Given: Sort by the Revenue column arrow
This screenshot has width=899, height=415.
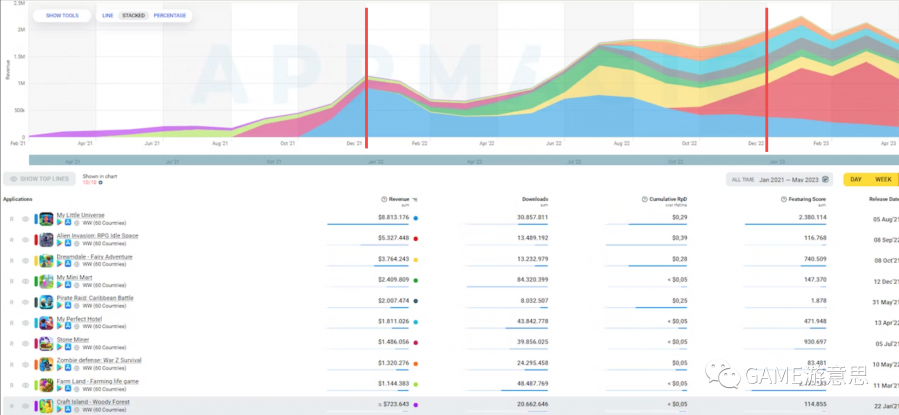Looking at the screenshot, I should pyautogui.click(x=416, y=199).
